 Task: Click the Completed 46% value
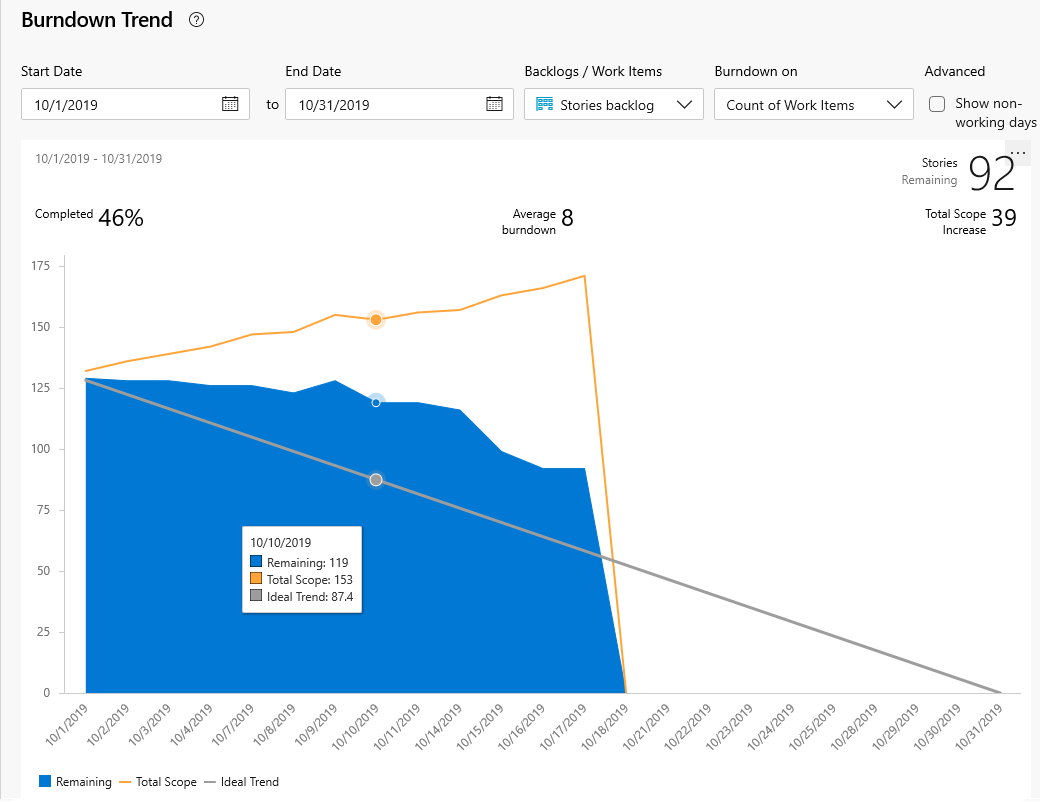pyautogui.click(x=121, y=218)
